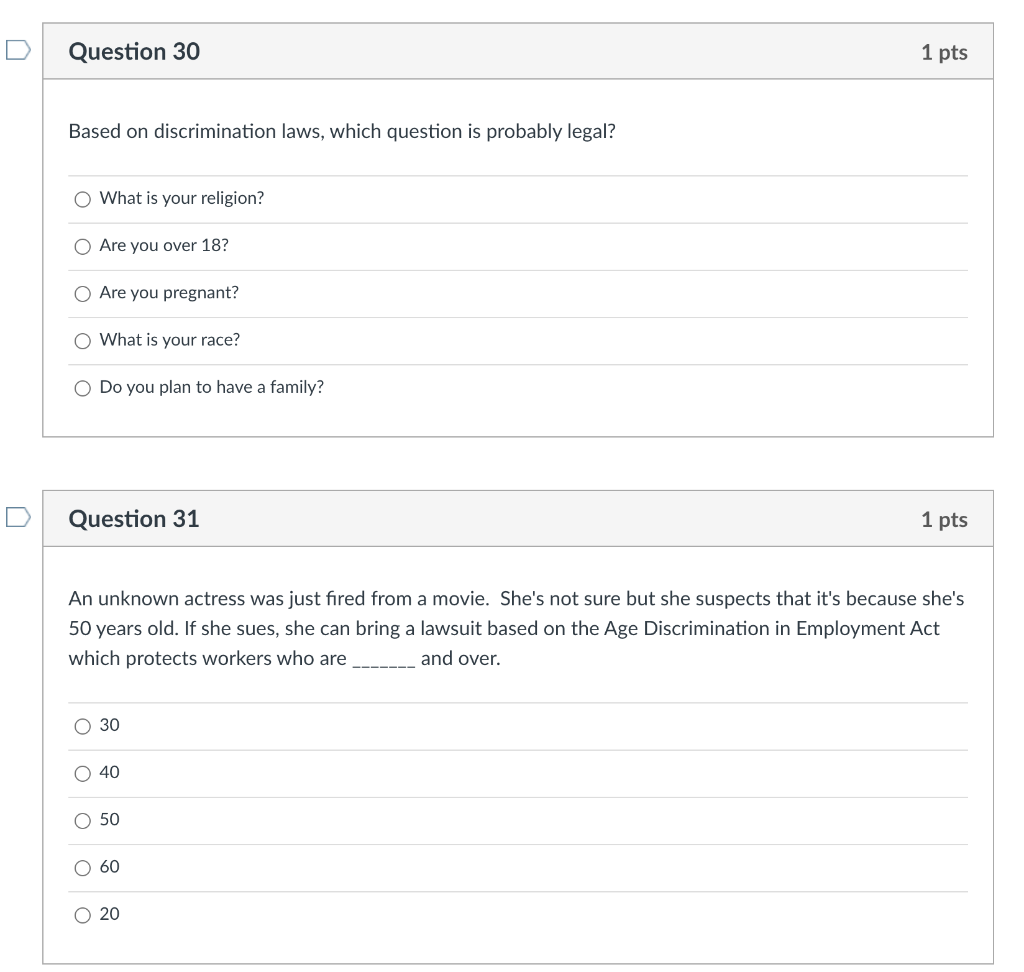The height and width of the screenshot is (972, 1024).
Task: Choose answer 30 for Question 31
Action: [x=82, y=726]
